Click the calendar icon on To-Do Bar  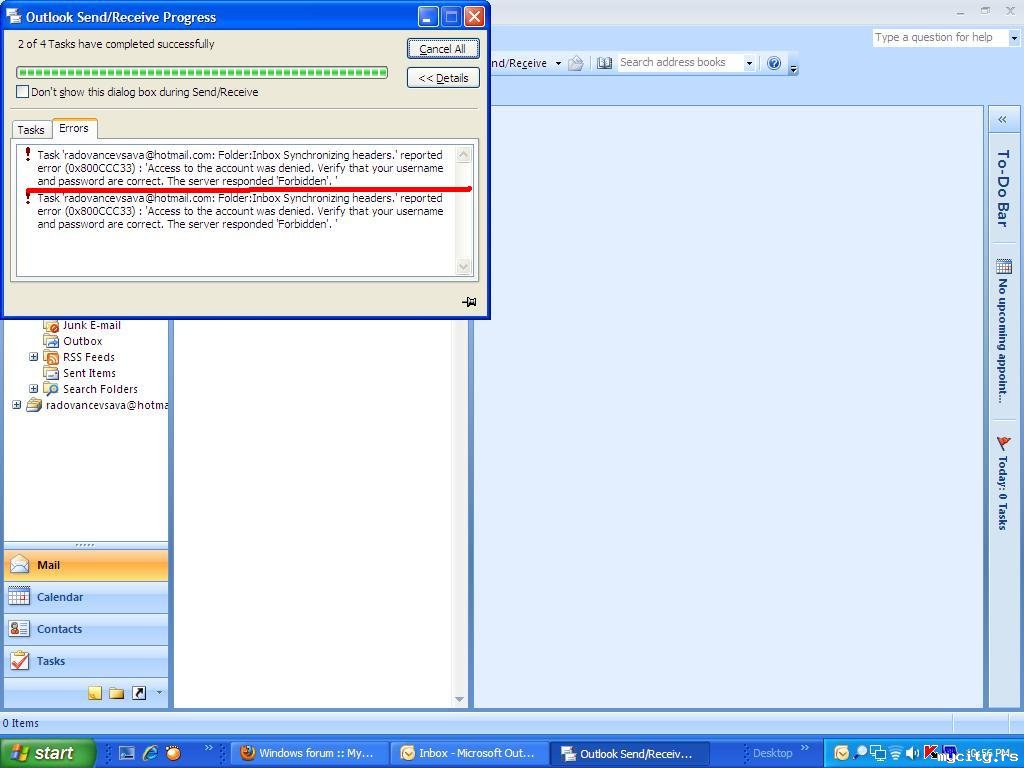point(1004,266)
